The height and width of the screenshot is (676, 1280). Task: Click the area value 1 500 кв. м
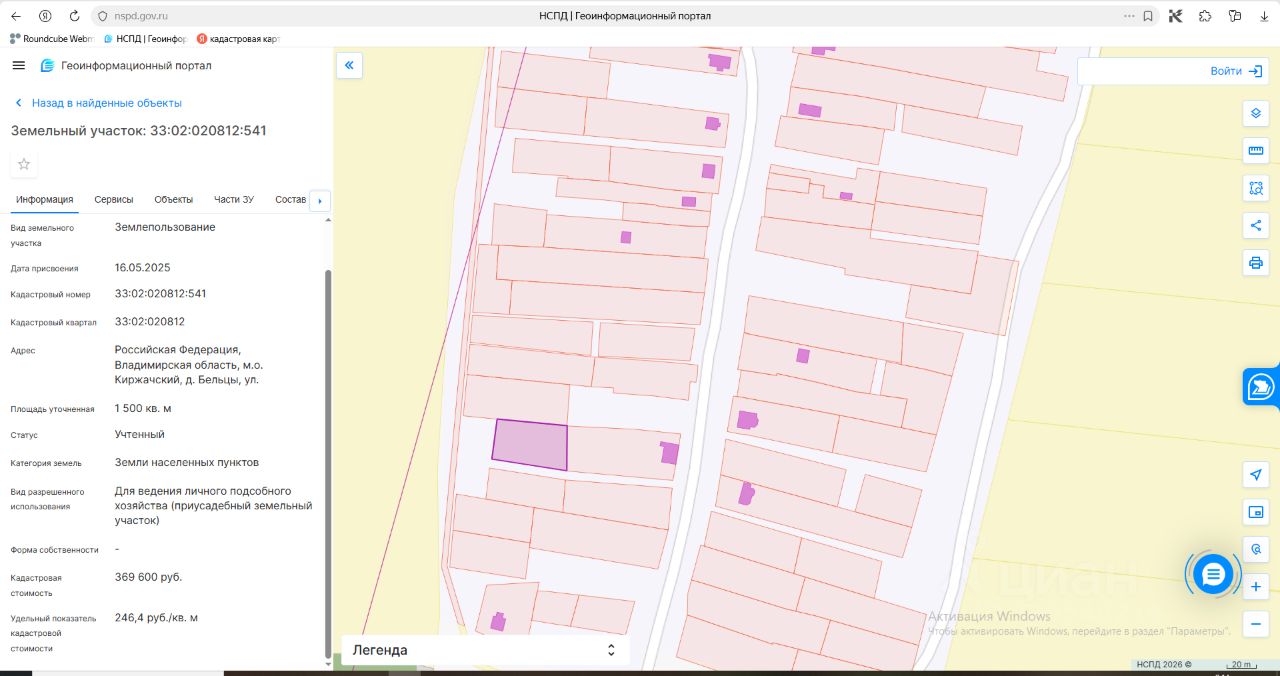click(x=143, y=408)
